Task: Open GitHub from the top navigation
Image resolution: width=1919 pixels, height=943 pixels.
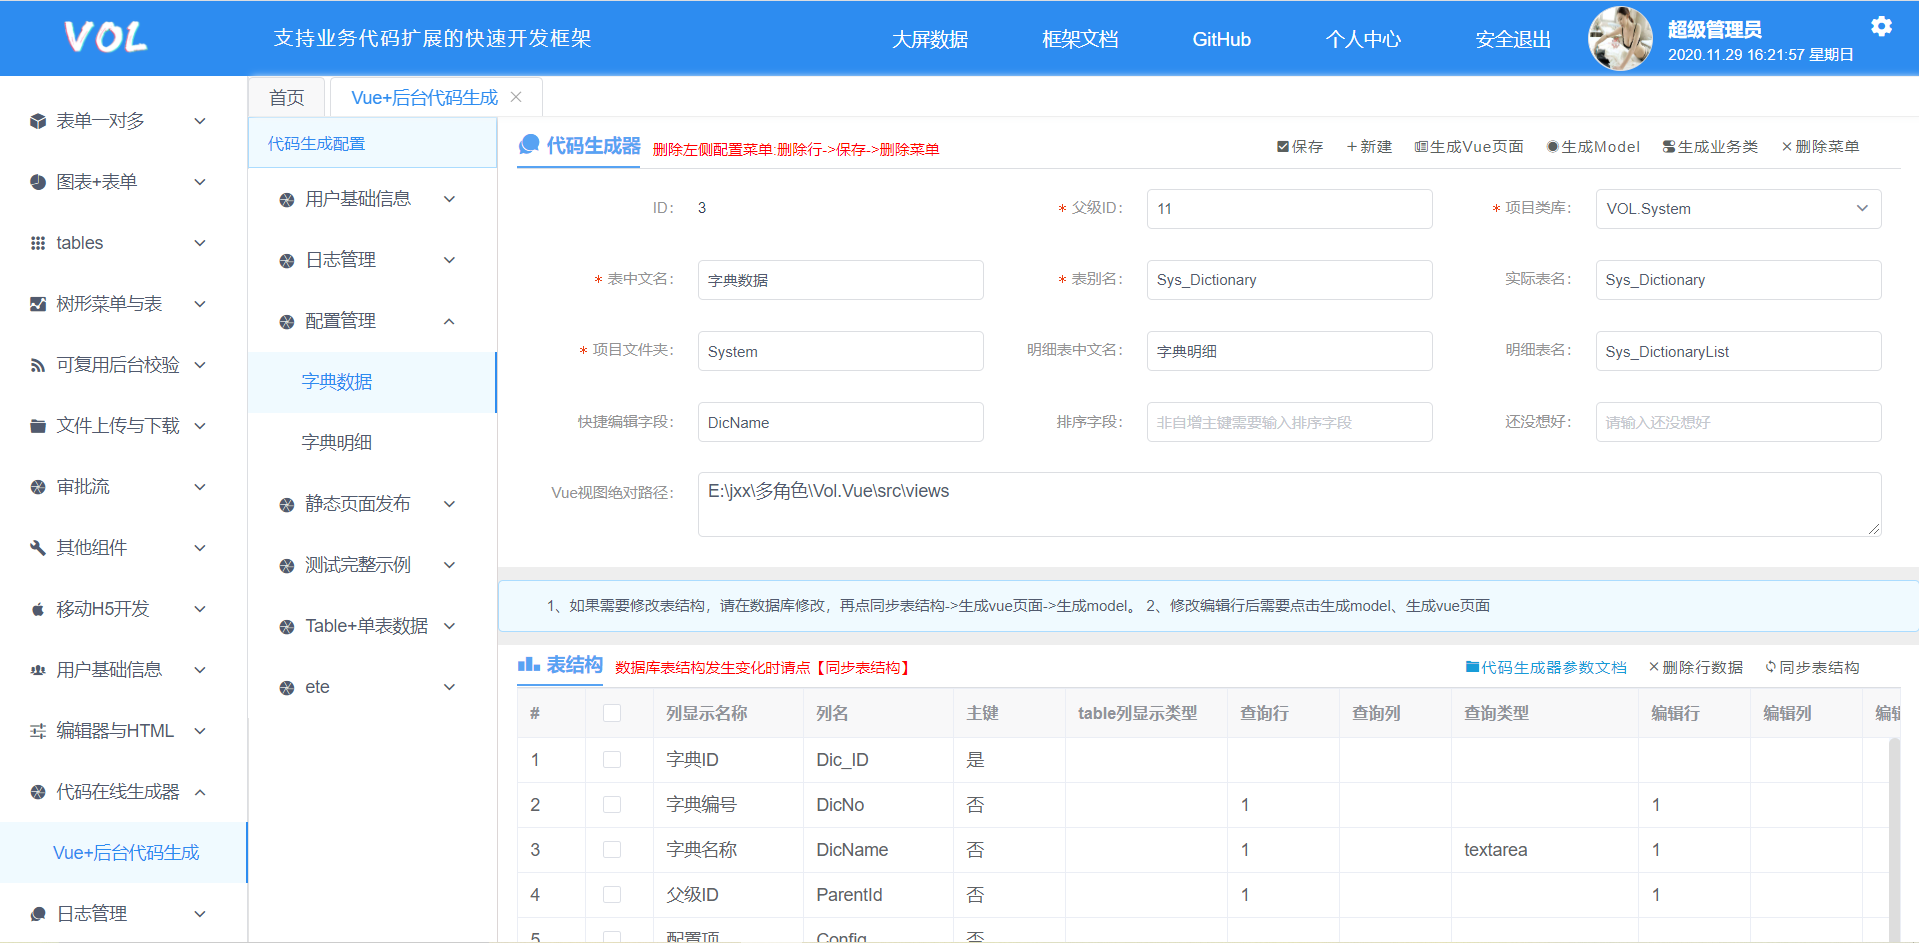Action: [x=1221, y=39]
